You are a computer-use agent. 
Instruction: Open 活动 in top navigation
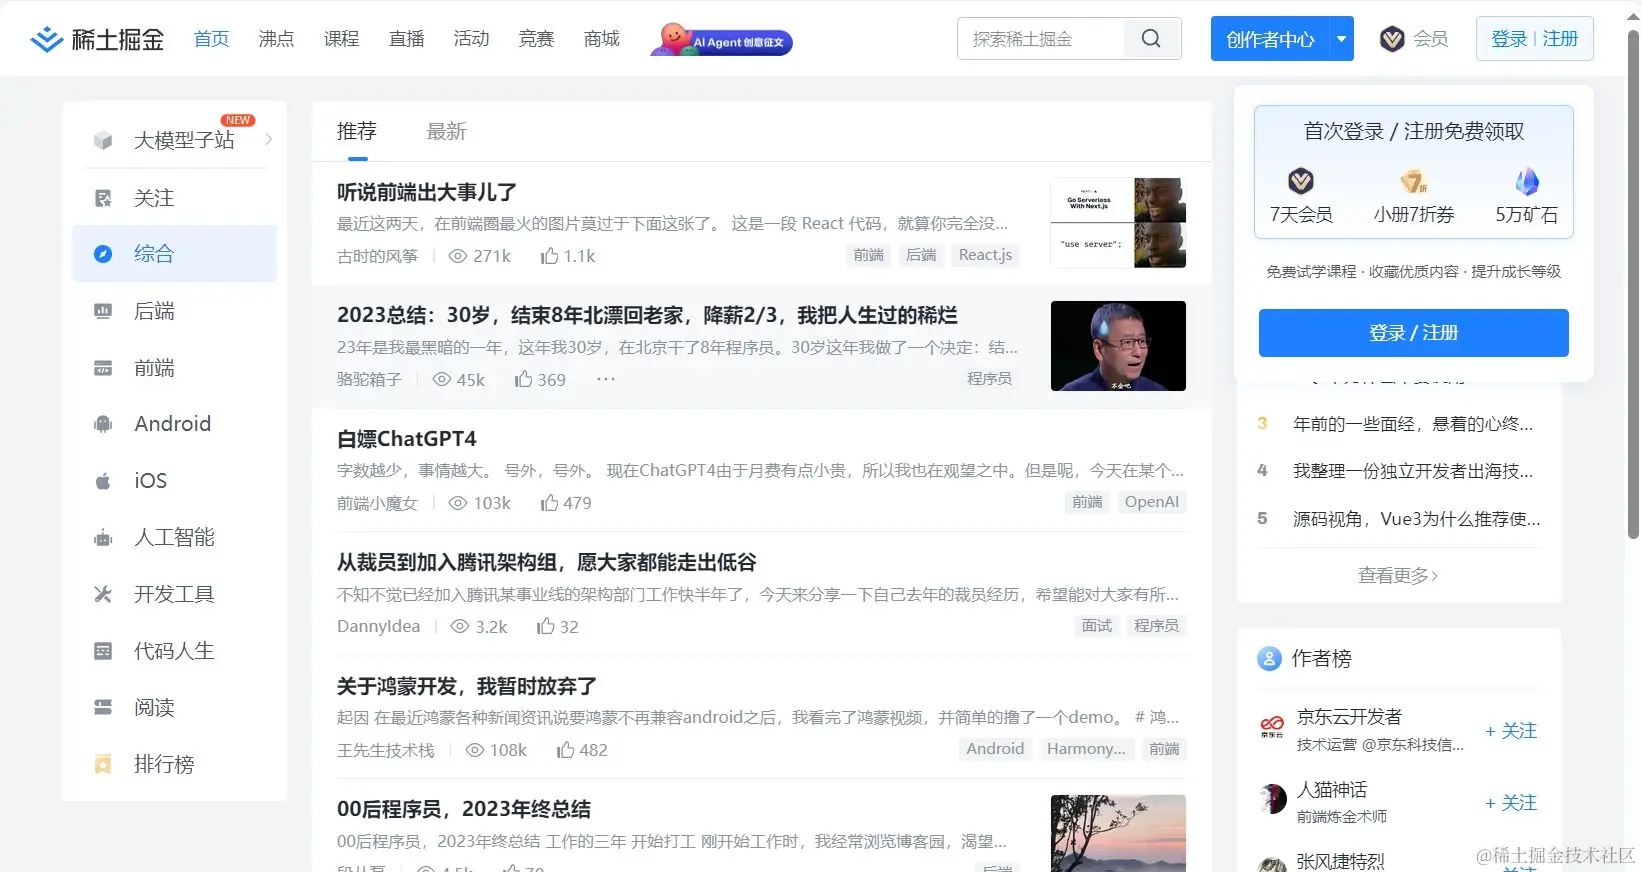click(472, 39)
